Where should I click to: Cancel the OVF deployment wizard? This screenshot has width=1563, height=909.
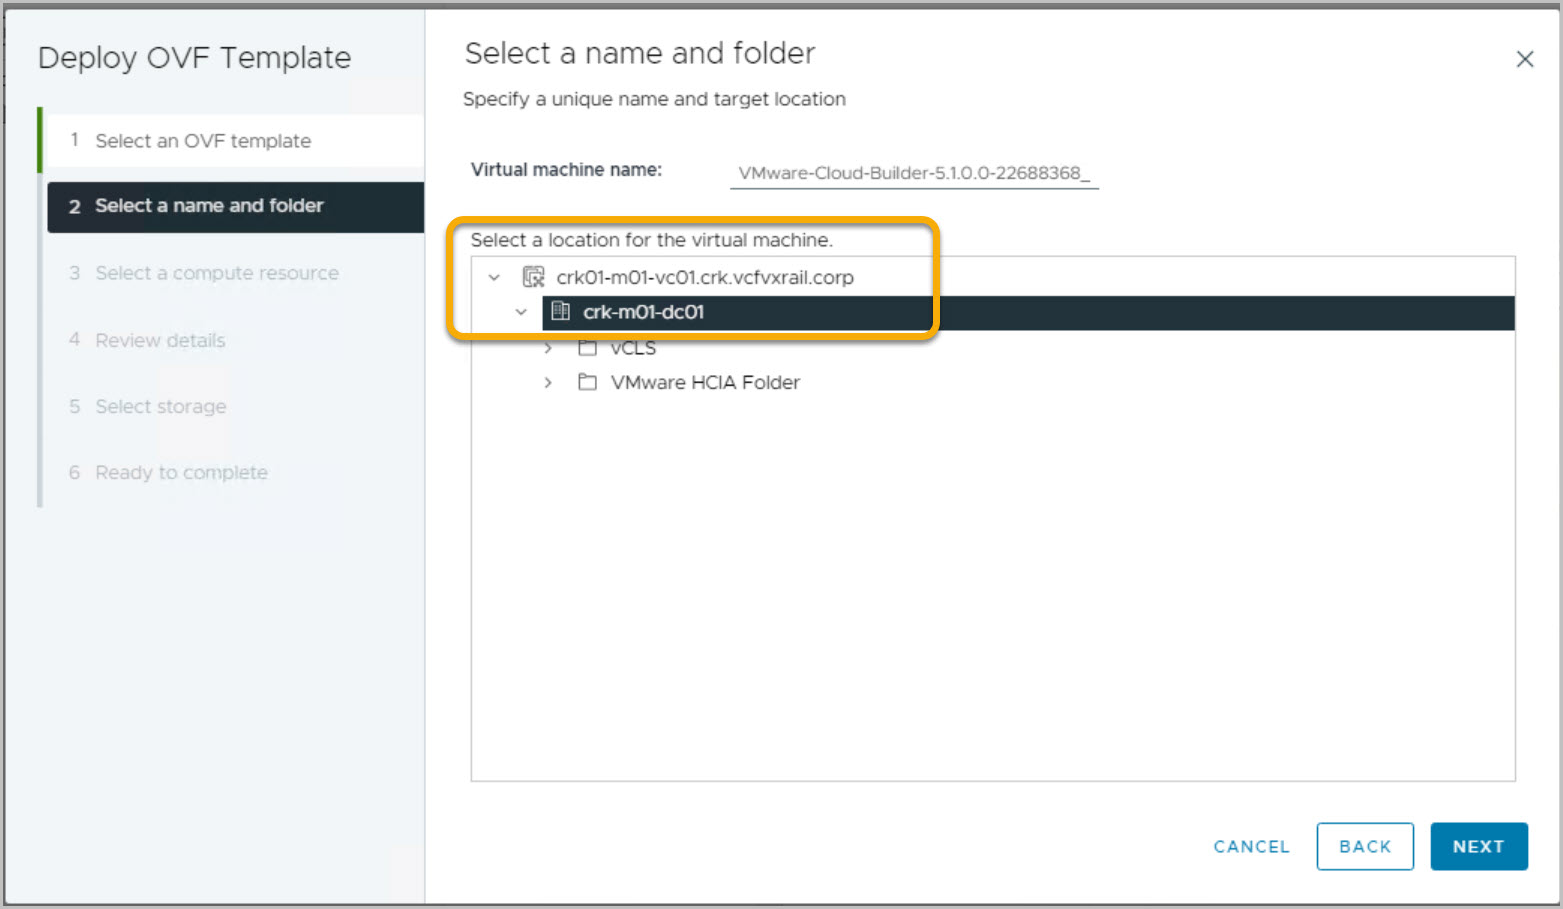(1251, 846)
